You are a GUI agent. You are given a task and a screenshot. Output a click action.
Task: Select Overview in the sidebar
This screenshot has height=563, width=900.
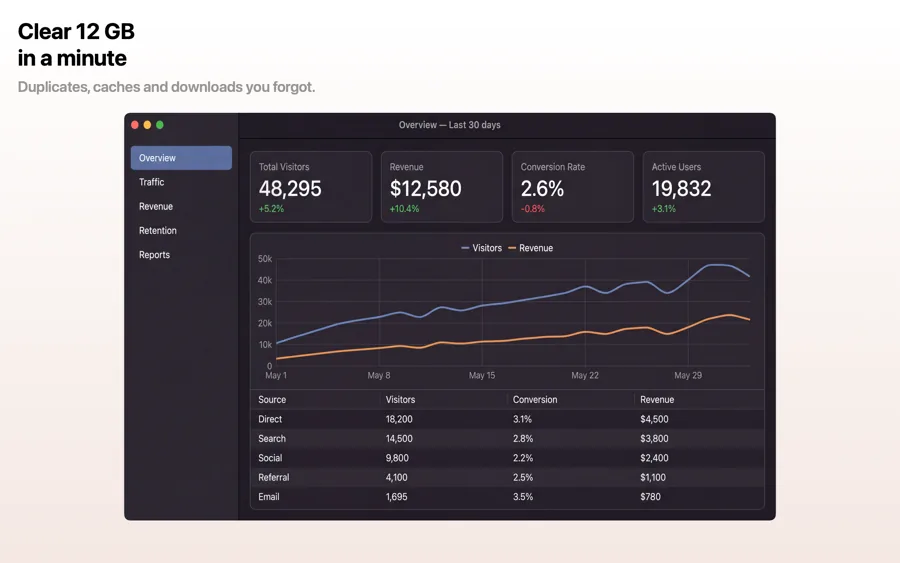(x=181, y=158)
